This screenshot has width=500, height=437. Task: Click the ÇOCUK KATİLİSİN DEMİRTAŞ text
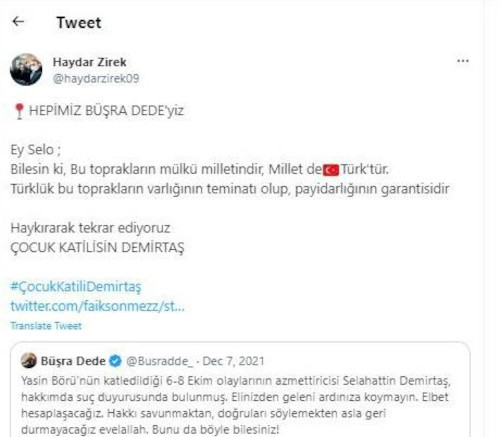97,248
